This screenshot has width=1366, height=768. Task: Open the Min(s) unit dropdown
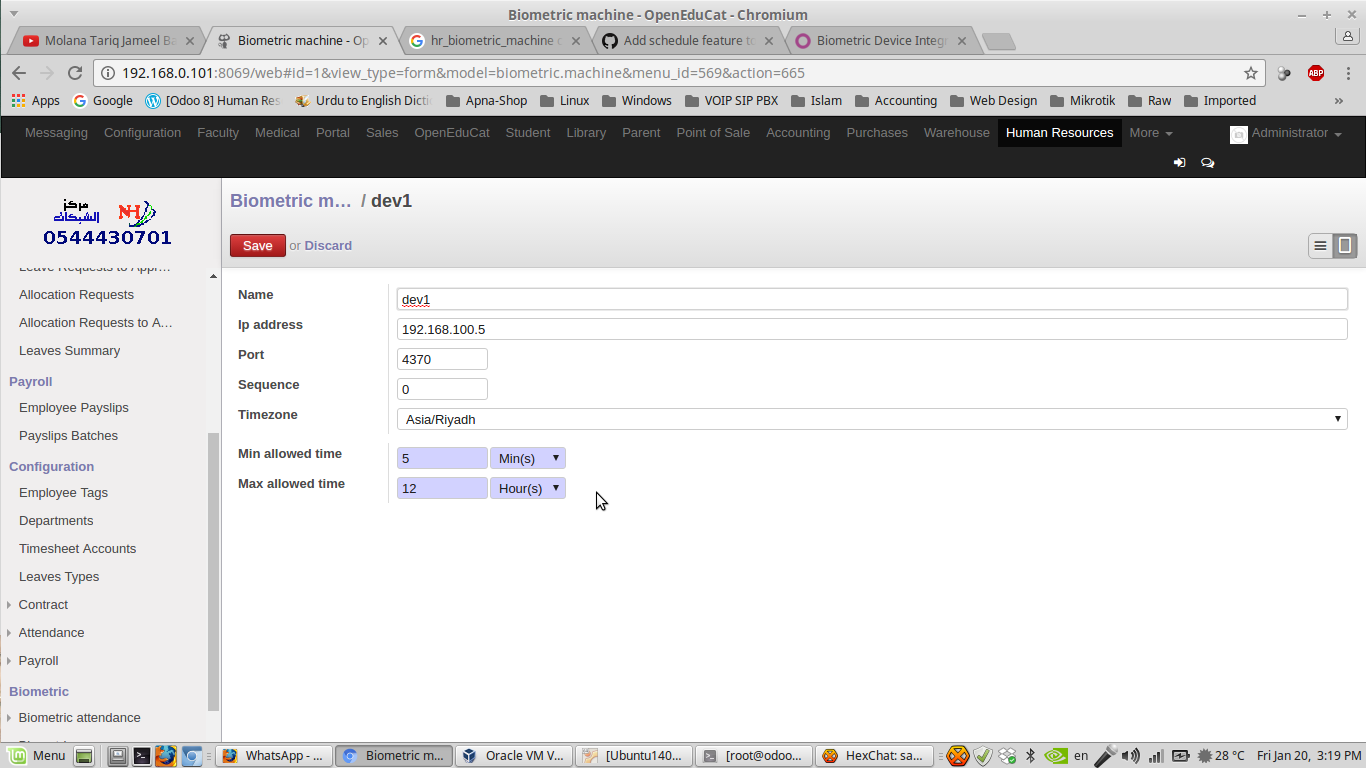tap(528, 458)
